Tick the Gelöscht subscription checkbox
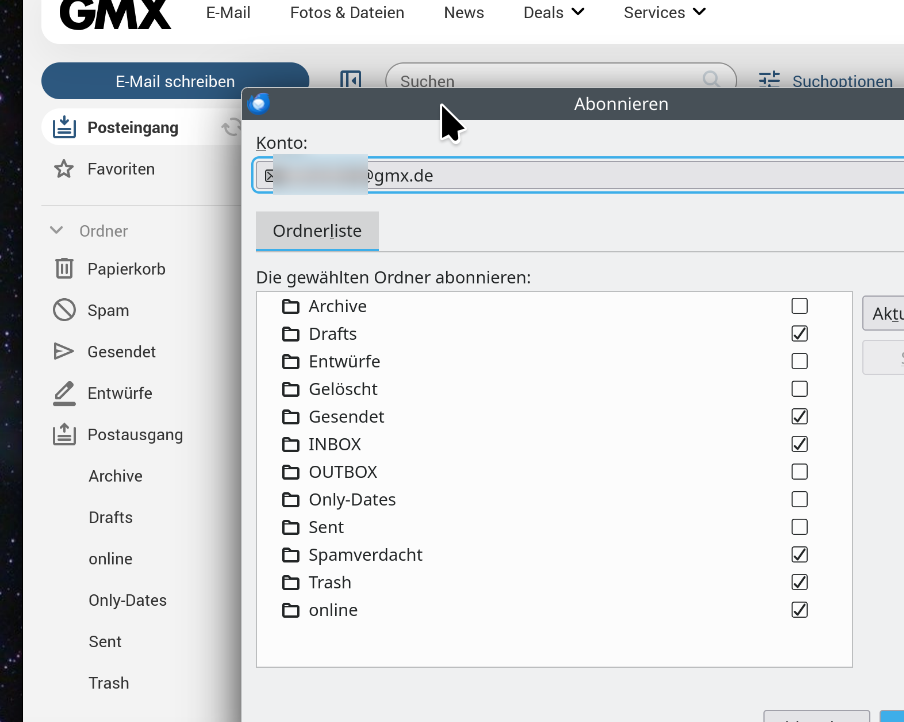The width and height of the screenshot is (904, 722). coord(800,389)
